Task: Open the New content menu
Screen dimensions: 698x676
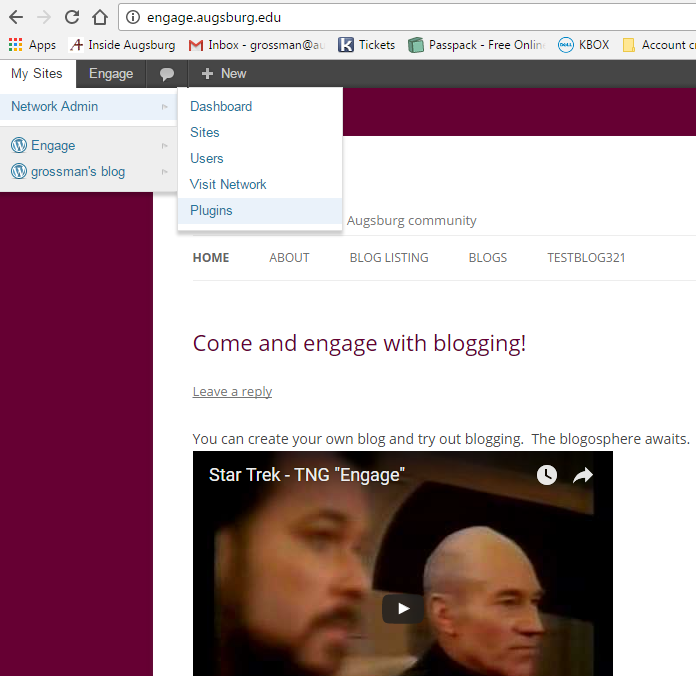Action: pos(224,73)
